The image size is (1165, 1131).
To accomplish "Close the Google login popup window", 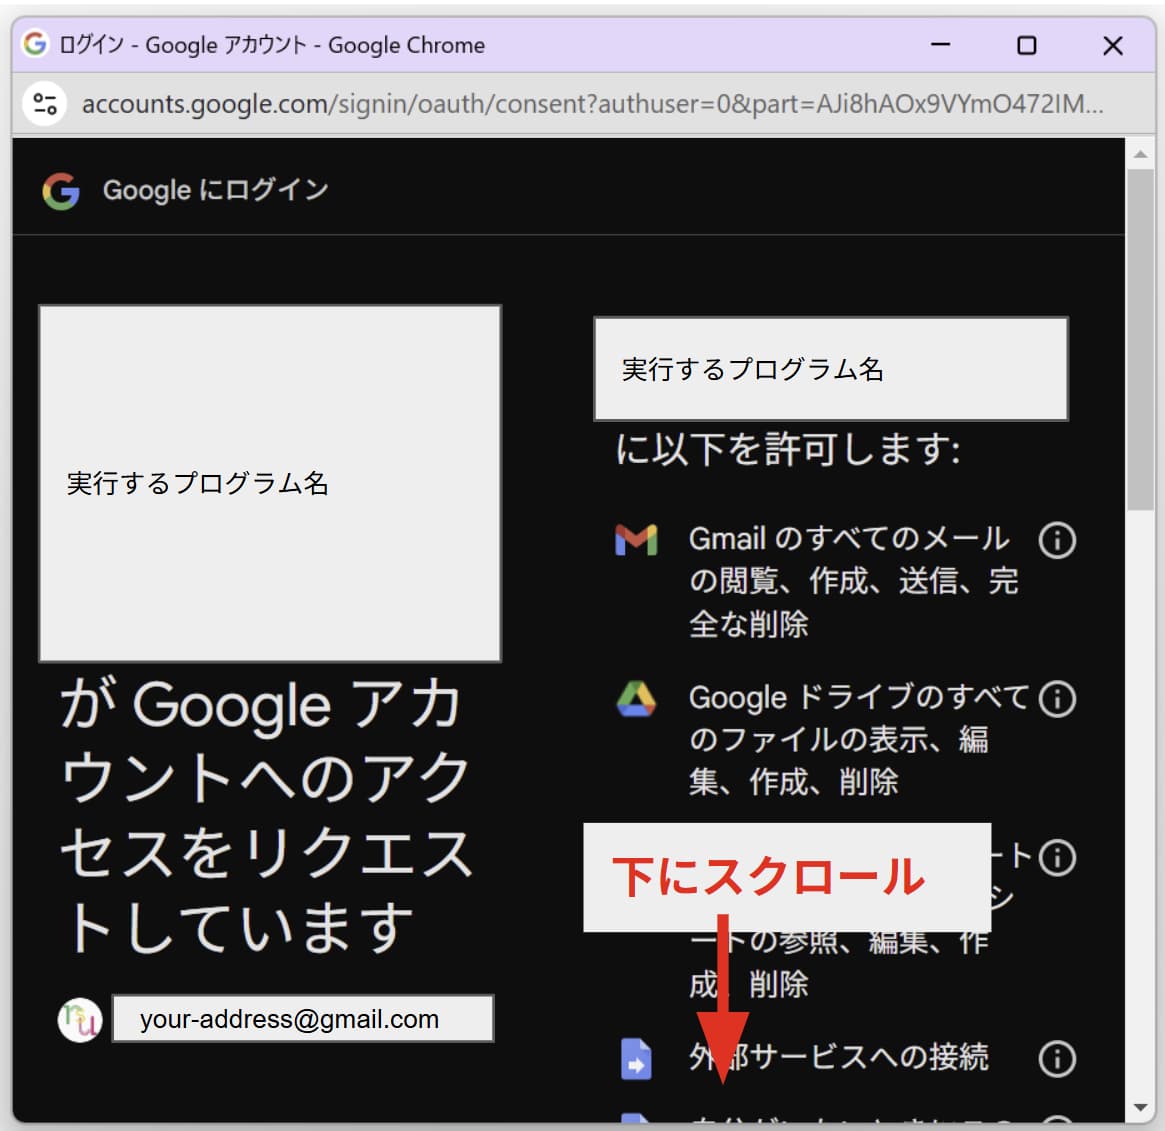I will (1113, 45).
